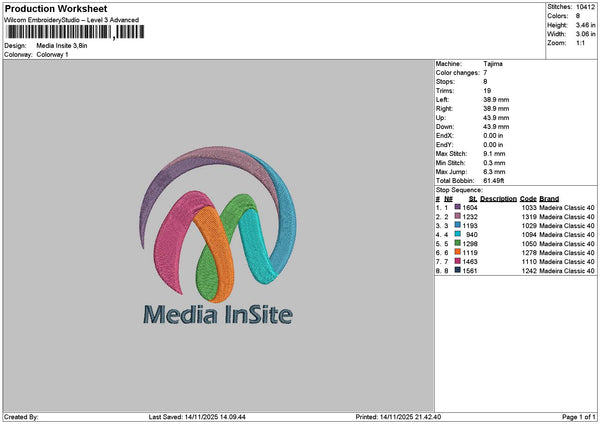Click 'Madeira Classic 40' in the code 1033 row
The width and height of the screenshot is (600, 424).
coord(567,208)
